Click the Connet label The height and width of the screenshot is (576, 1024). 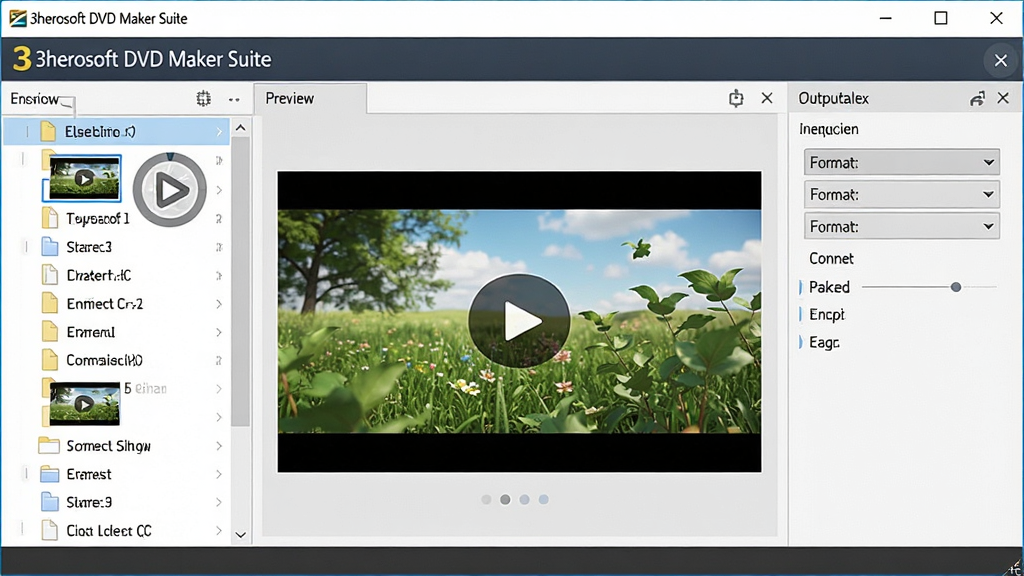pos(831,258)
